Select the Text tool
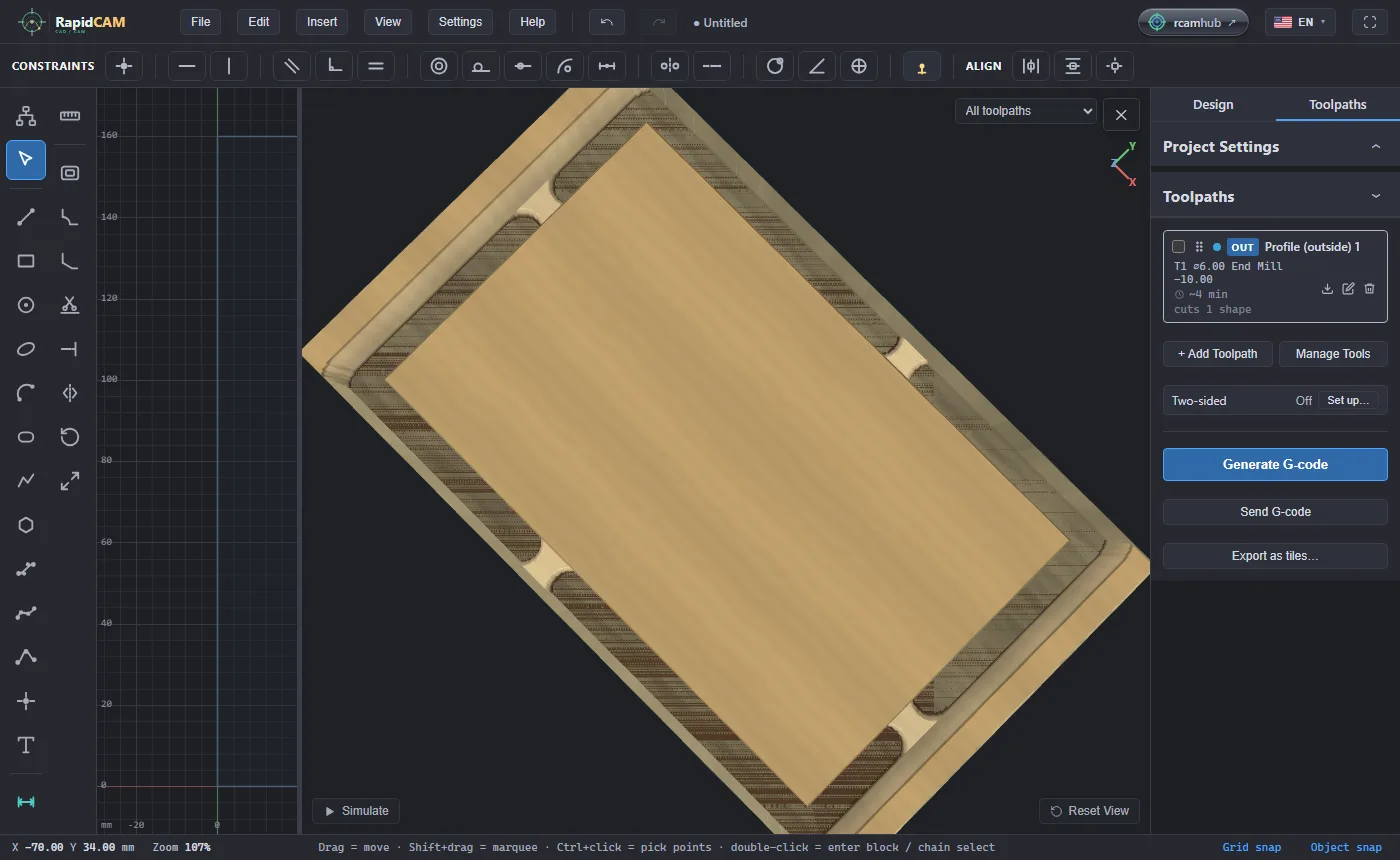The width and height of the screenshot is (1400, 860). 26,745
